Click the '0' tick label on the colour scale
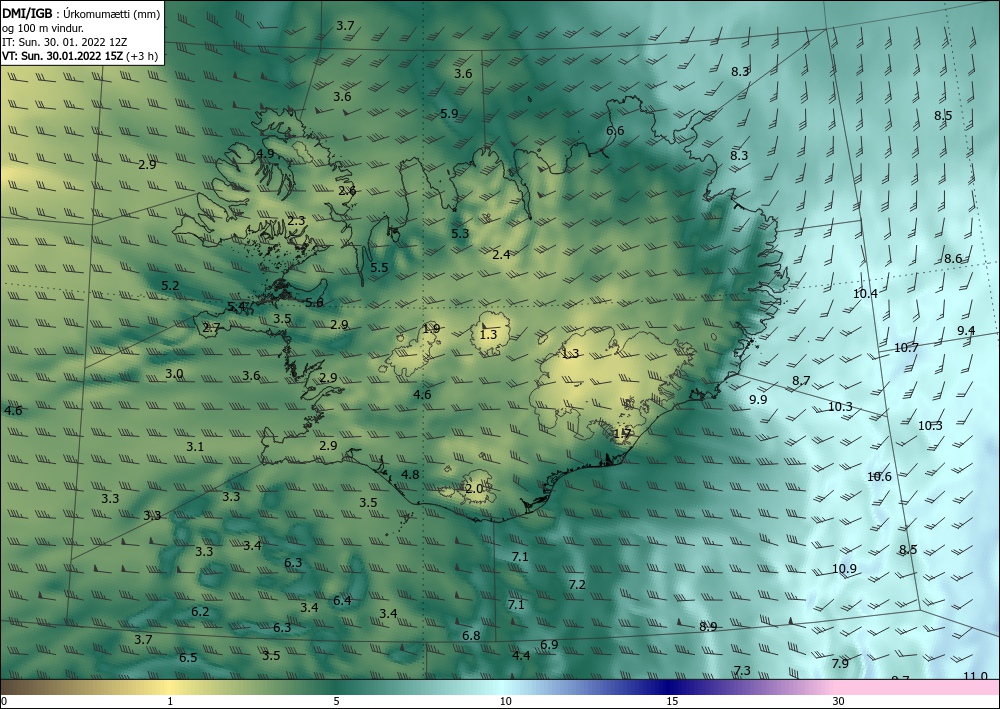 [4, 701]
